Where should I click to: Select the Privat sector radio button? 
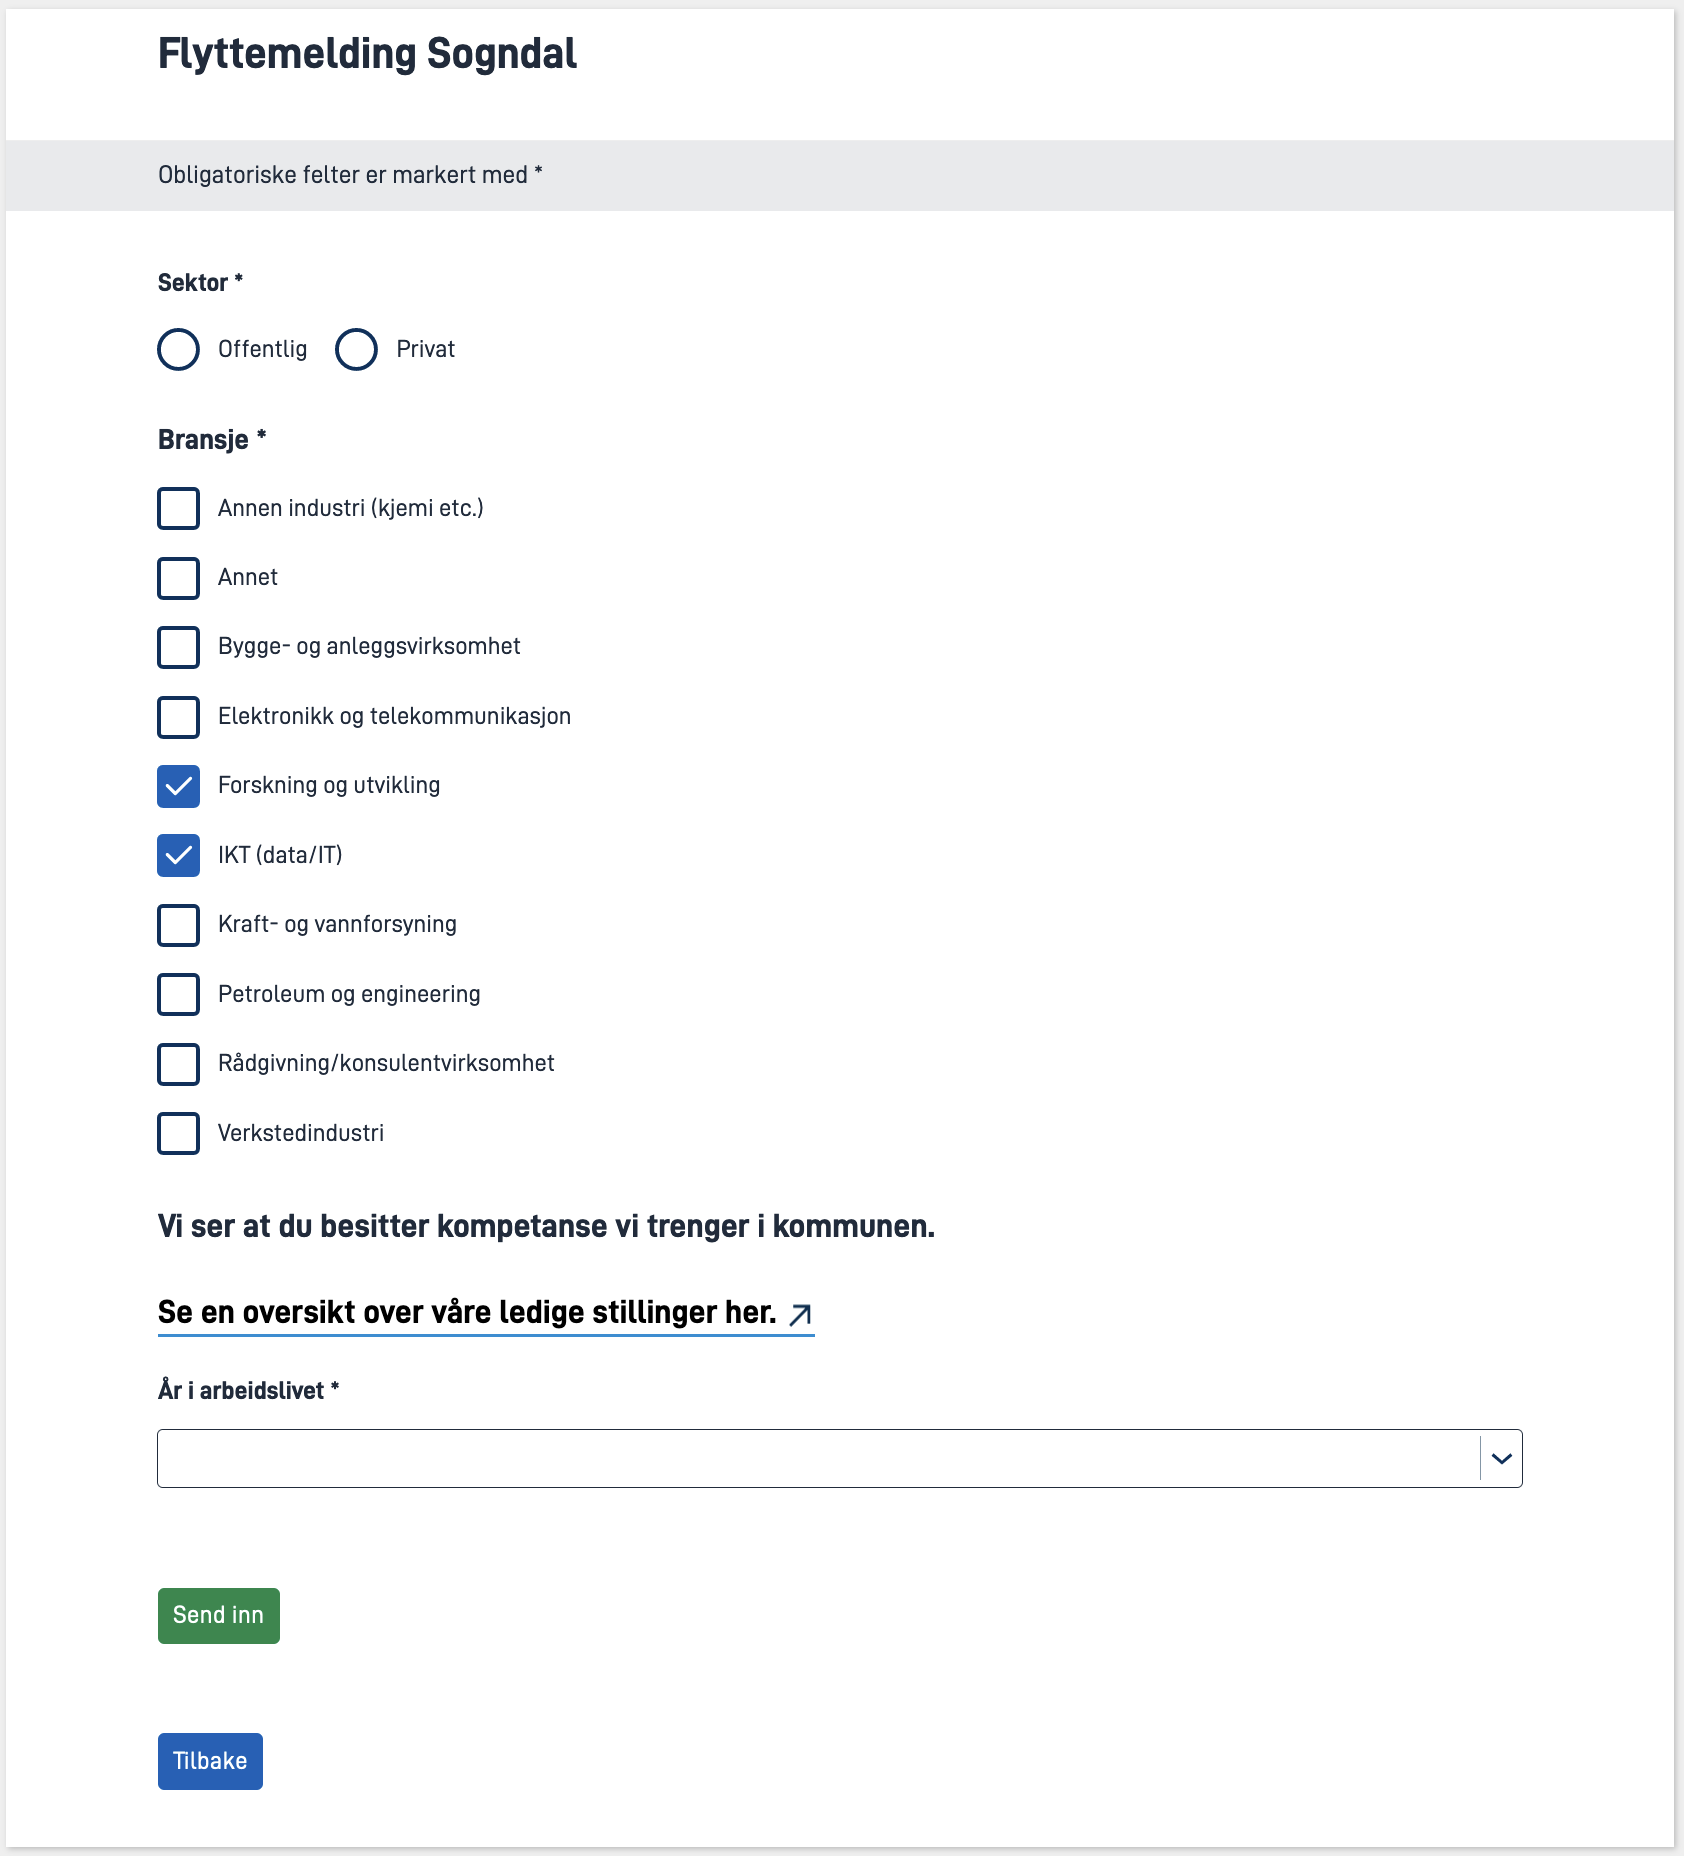pyautogui.click(x=356, y=350)
